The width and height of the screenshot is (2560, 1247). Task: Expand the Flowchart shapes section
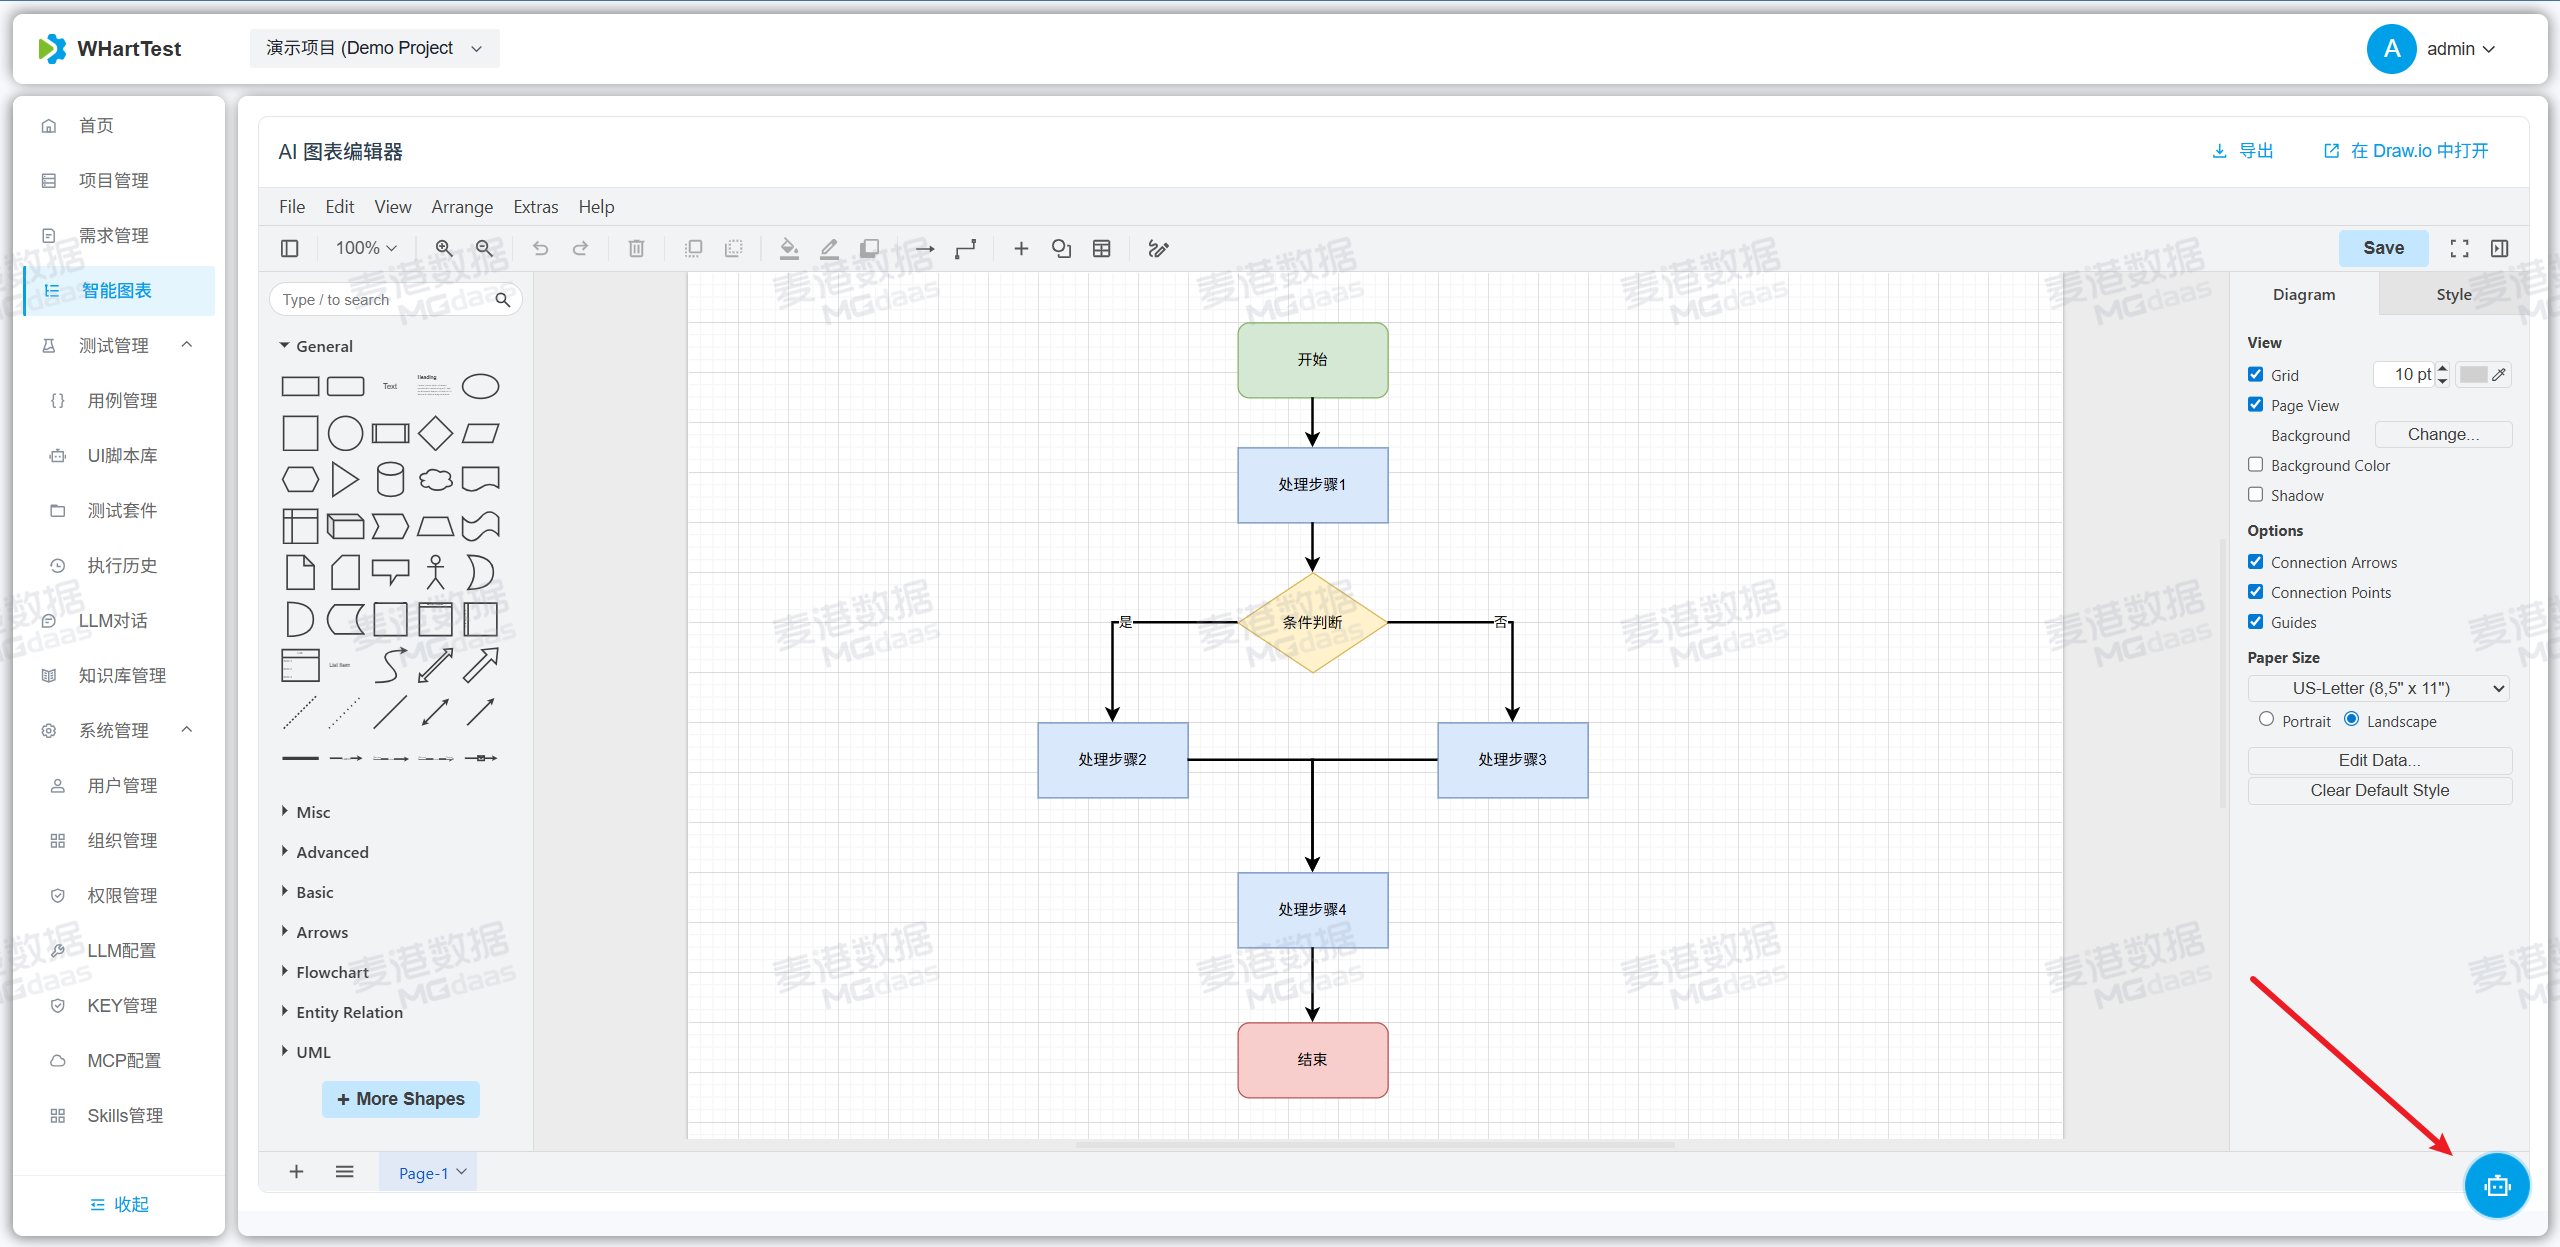point(332,972)
